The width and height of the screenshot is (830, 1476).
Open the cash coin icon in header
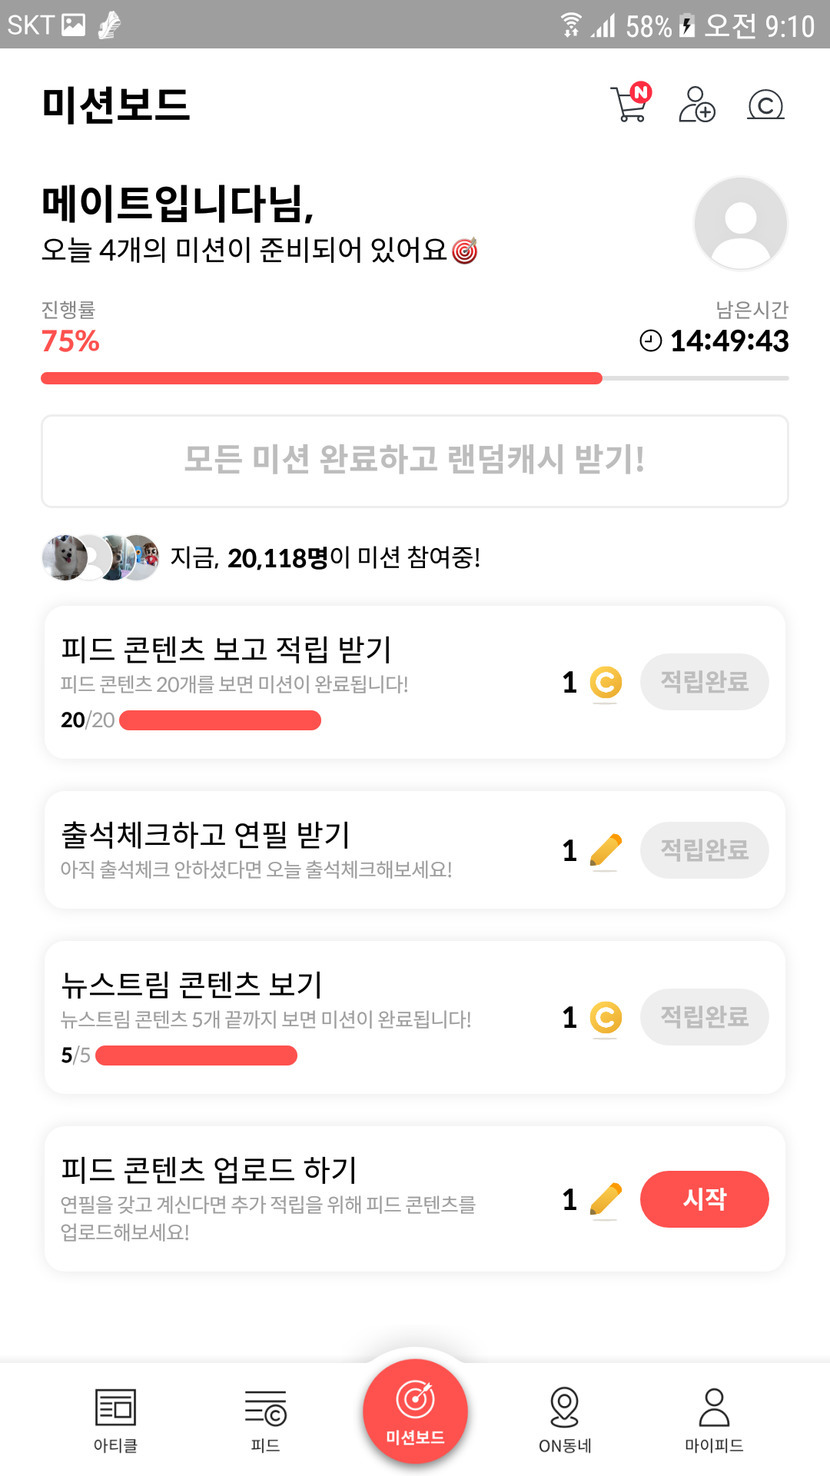click(765, 105)
